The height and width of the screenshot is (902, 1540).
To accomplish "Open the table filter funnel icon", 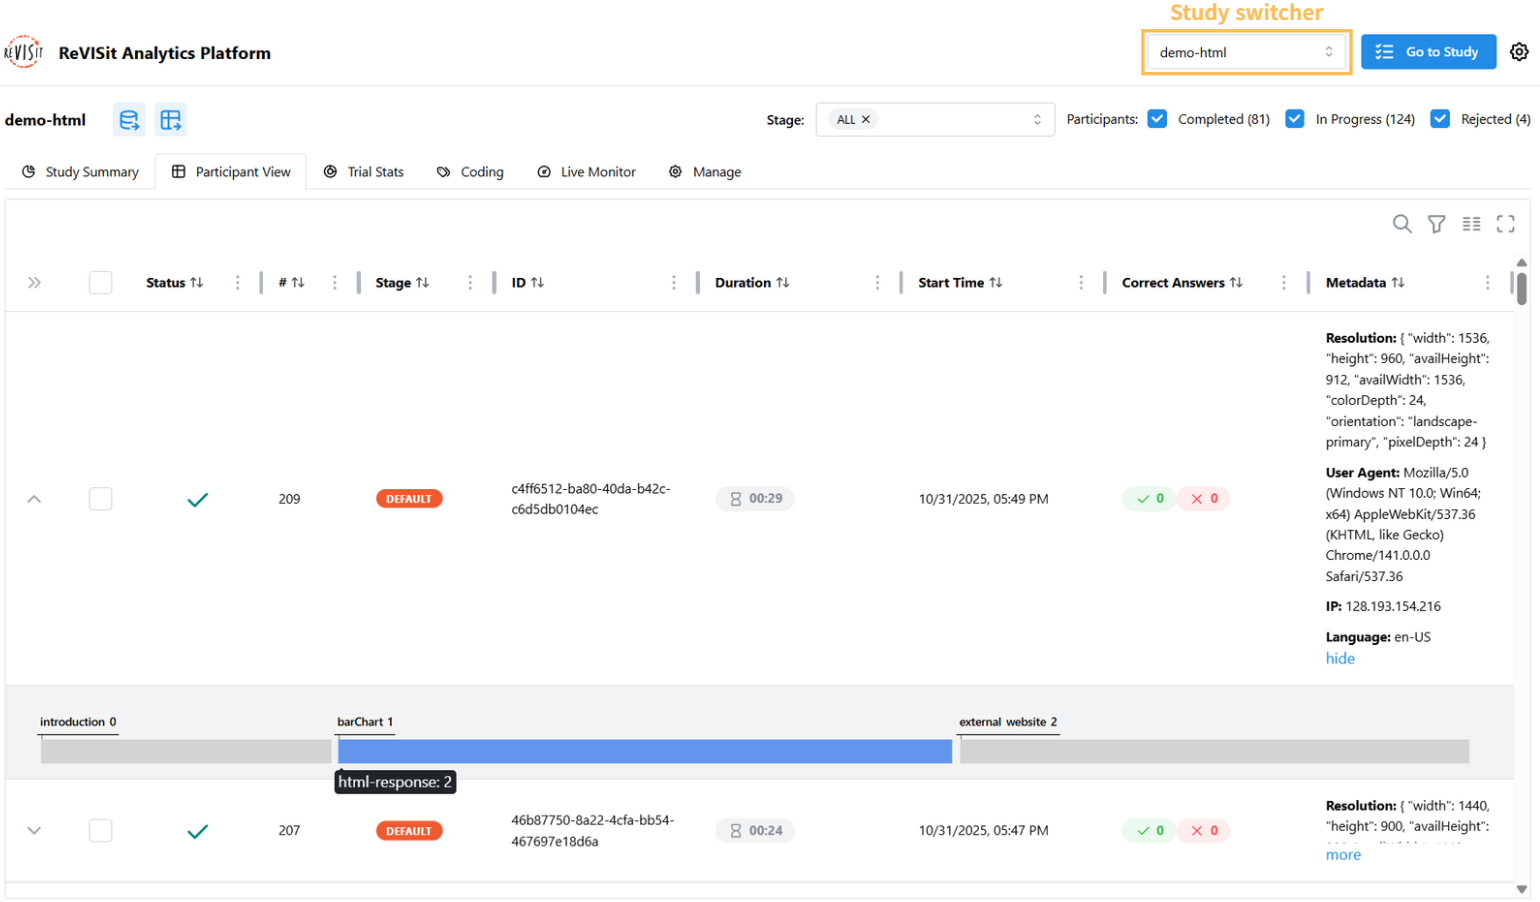I will tap(1436, 224).
